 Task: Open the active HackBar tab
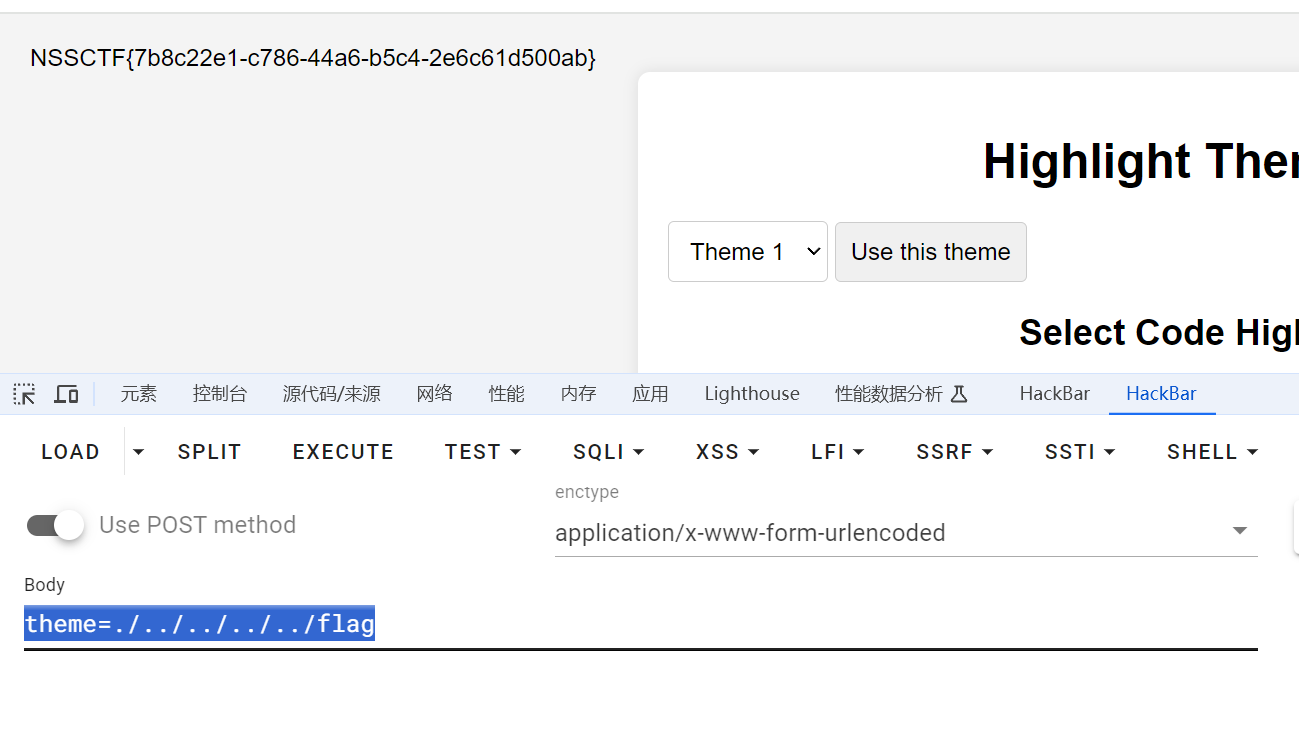[1162, 393]
